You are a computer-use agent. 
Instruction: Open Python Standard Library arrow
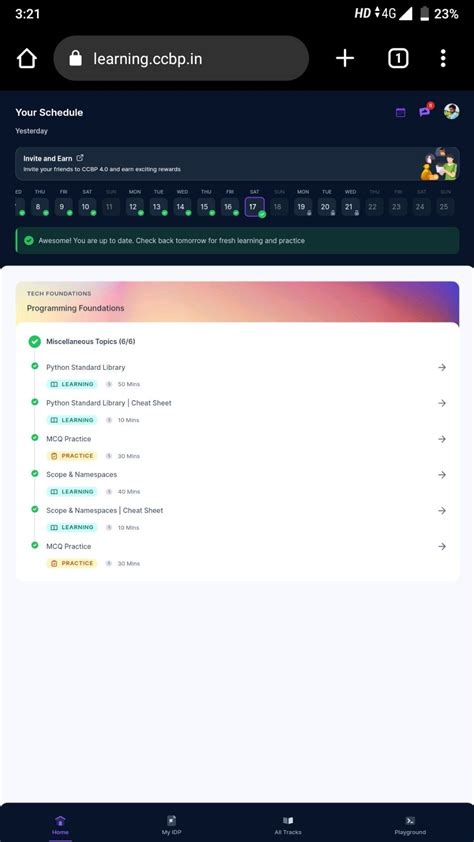click(x=442, y=367)
